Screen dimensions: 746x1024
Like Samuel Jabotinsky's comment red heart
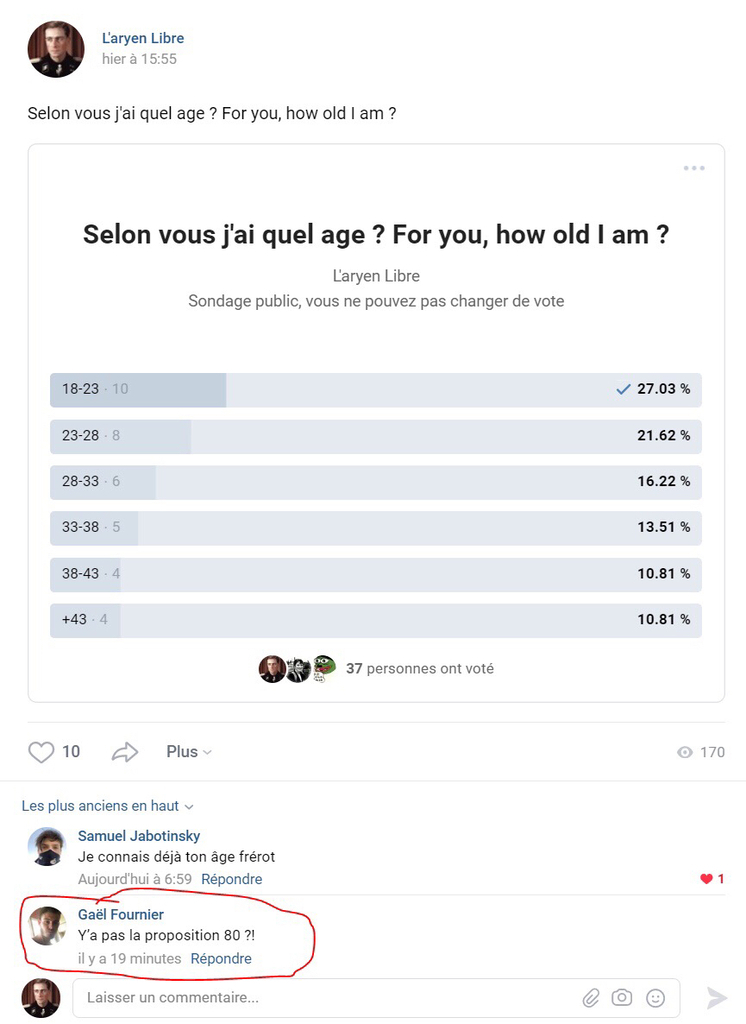[707, 879]
